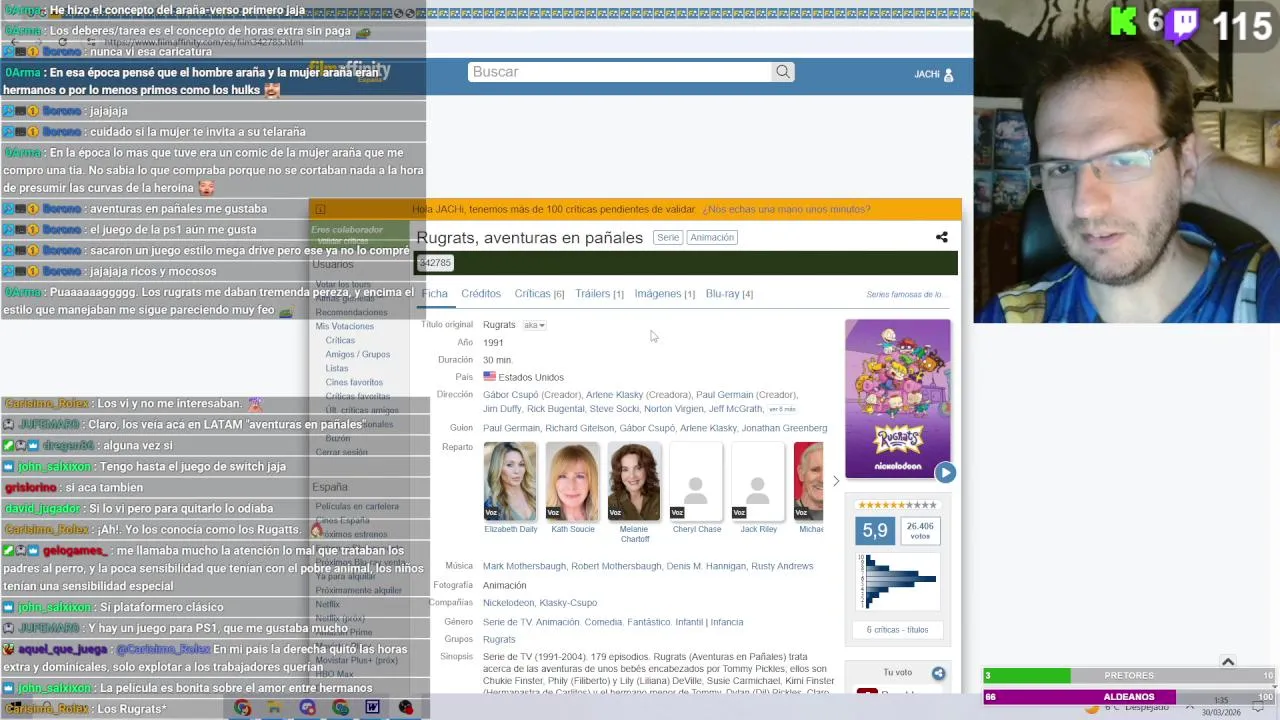
Task: Open Cheryl Chase cast placeholder
Action: tap(696, 481)
